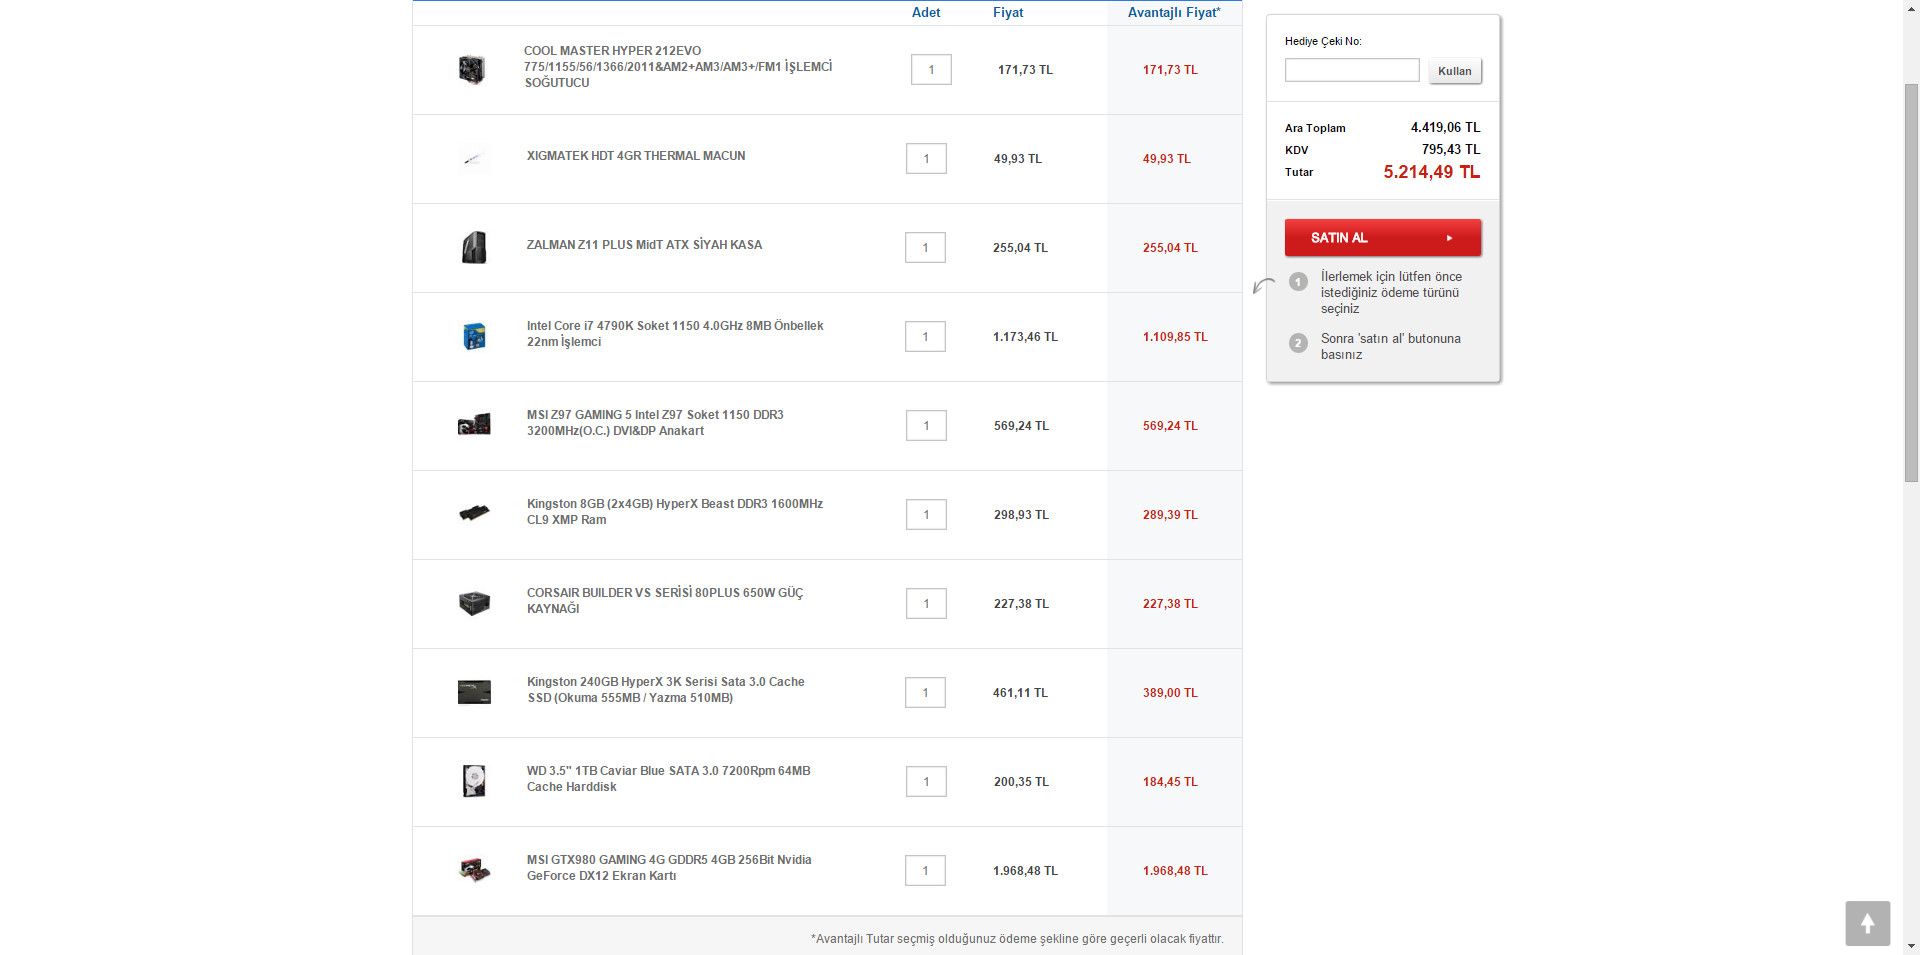Open the MSI GTX980 GAMING 4G product link
Image resolution: width=1920 pixels, height=955 pixels.
[x=669, y=868]
